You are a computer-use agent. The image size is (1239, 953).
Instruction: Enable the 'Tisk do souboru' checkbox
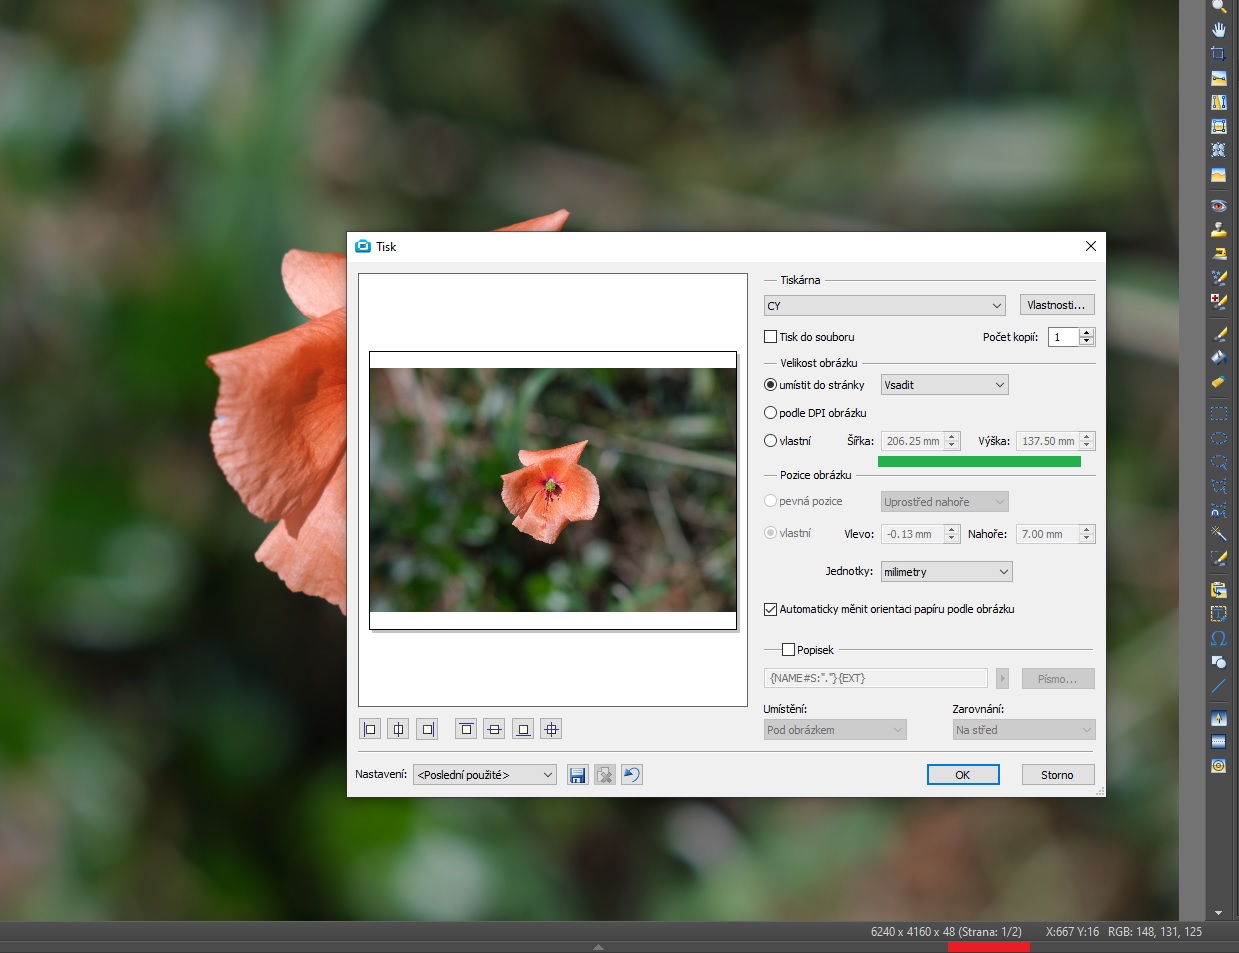(x=771, y=337)
